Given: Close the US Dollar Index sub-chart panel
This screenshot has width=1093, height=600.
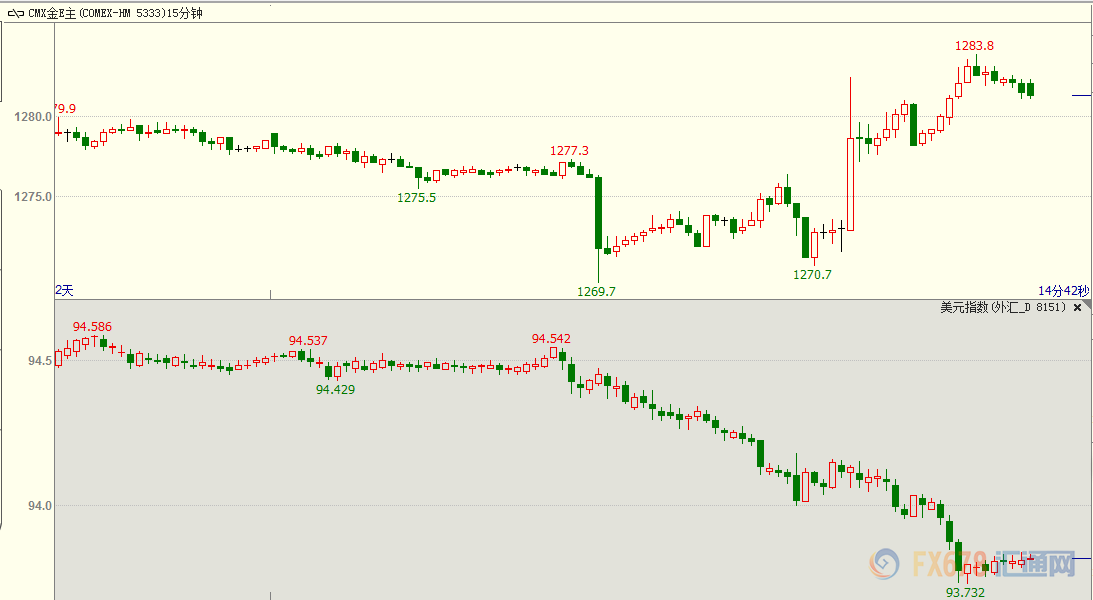Looking at the screenshot, I should [1077, 308].
